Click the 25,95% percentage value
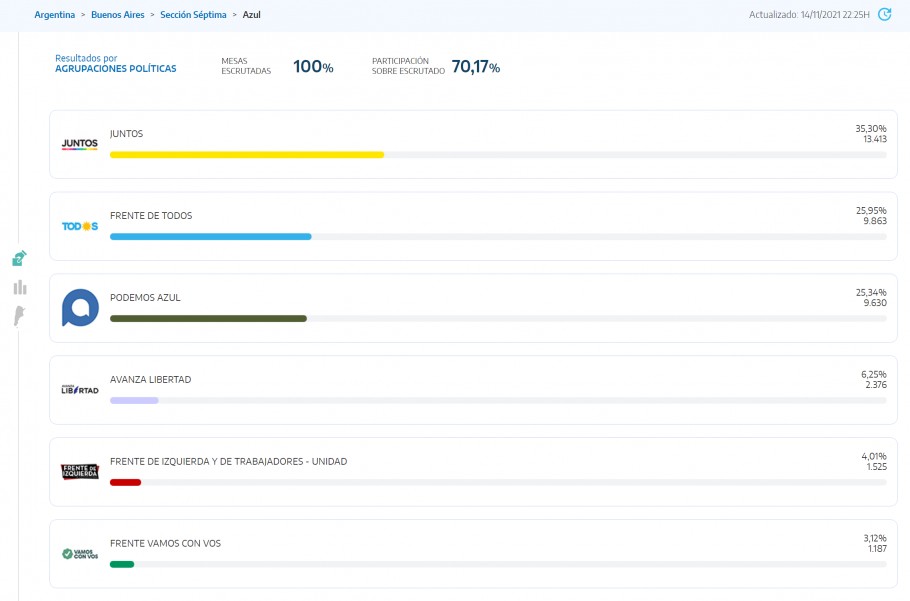Viewport: 910px width, 601px height. [871, 211]
